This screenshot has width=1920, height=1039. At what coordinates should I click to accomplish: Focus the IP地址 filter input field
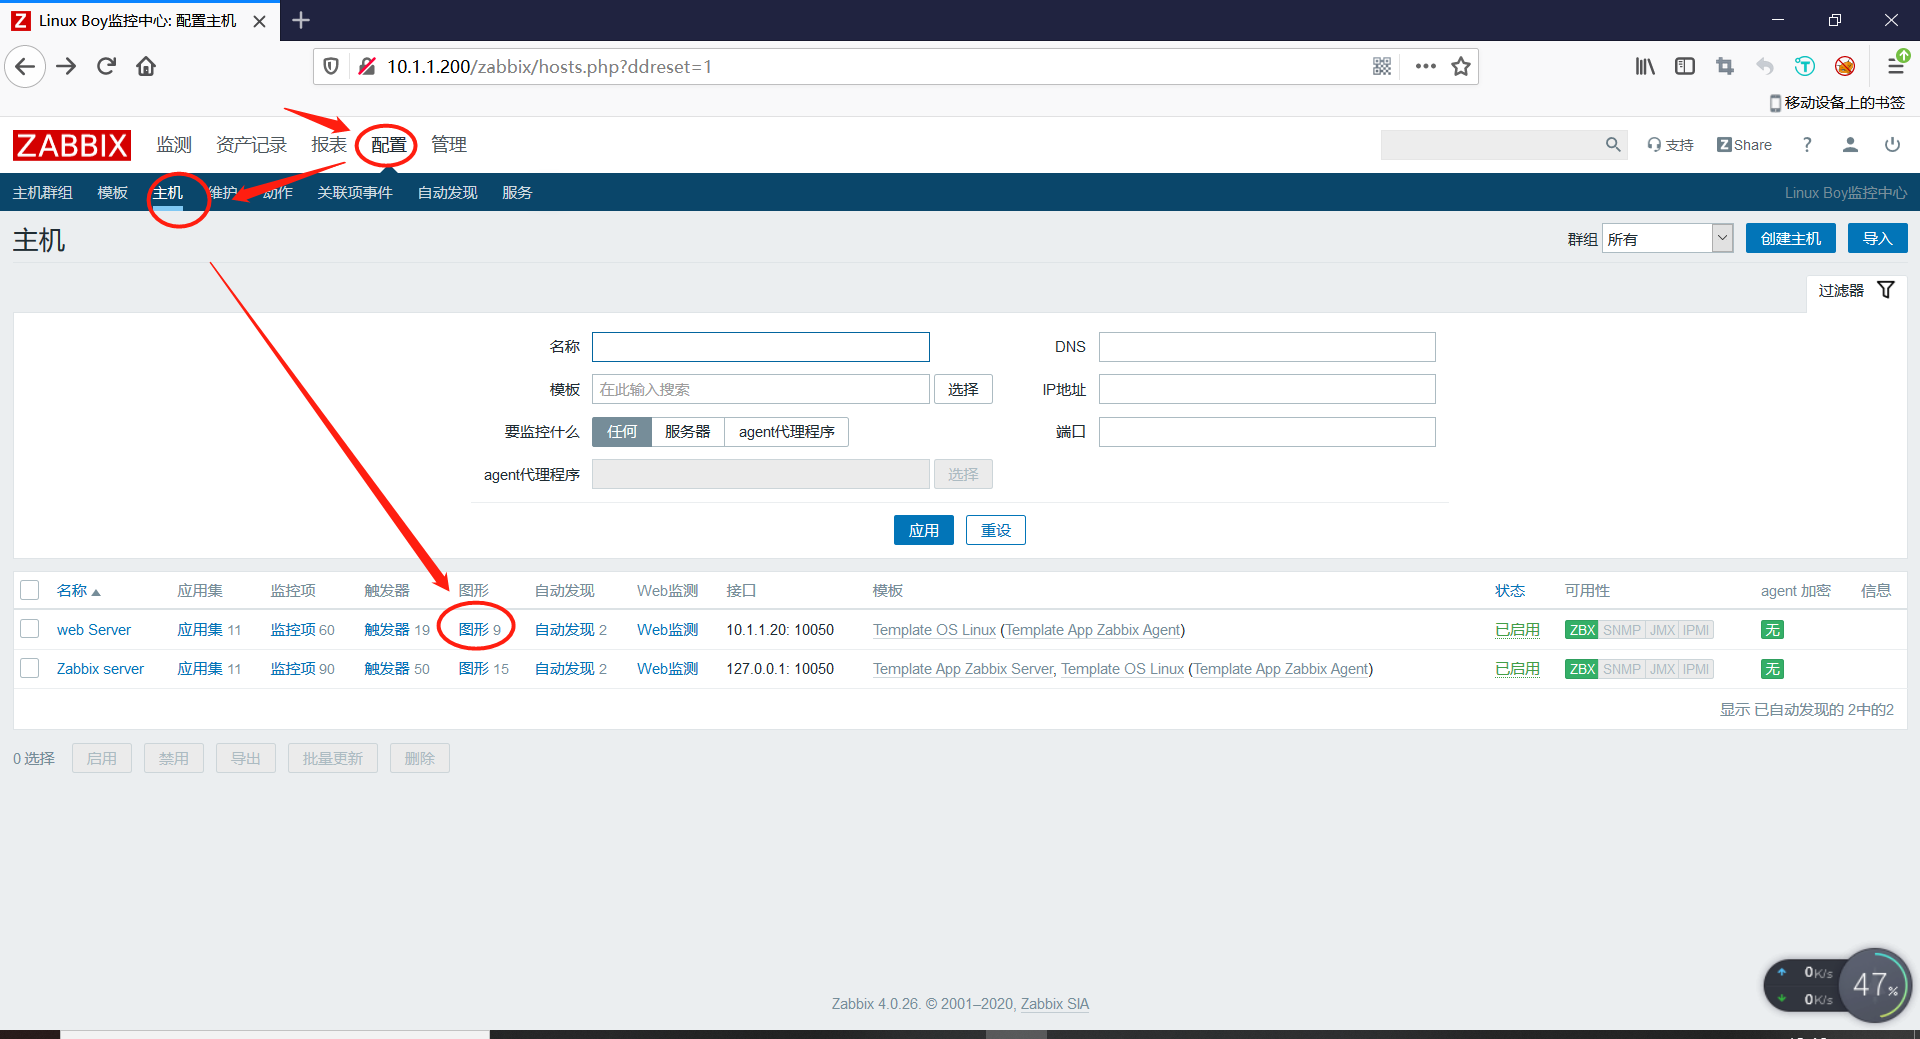coord(1267,389)
